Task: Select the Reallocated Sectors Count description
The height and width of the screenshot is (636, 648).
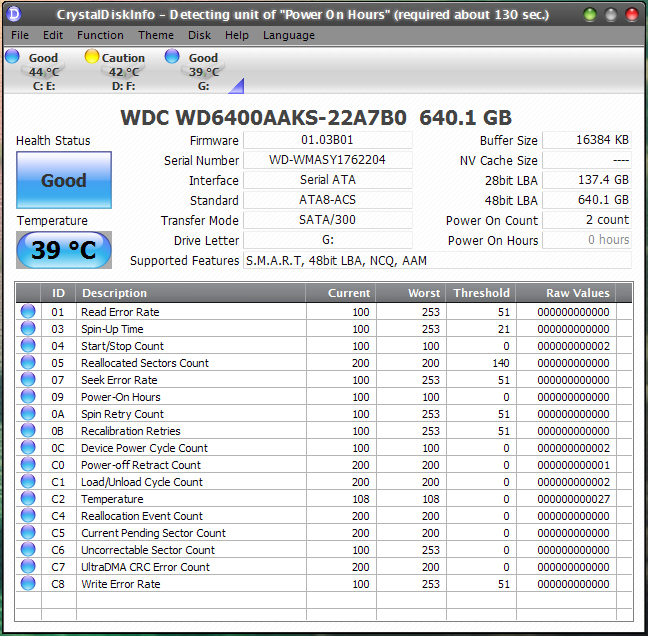Action: tap(145, 363)
